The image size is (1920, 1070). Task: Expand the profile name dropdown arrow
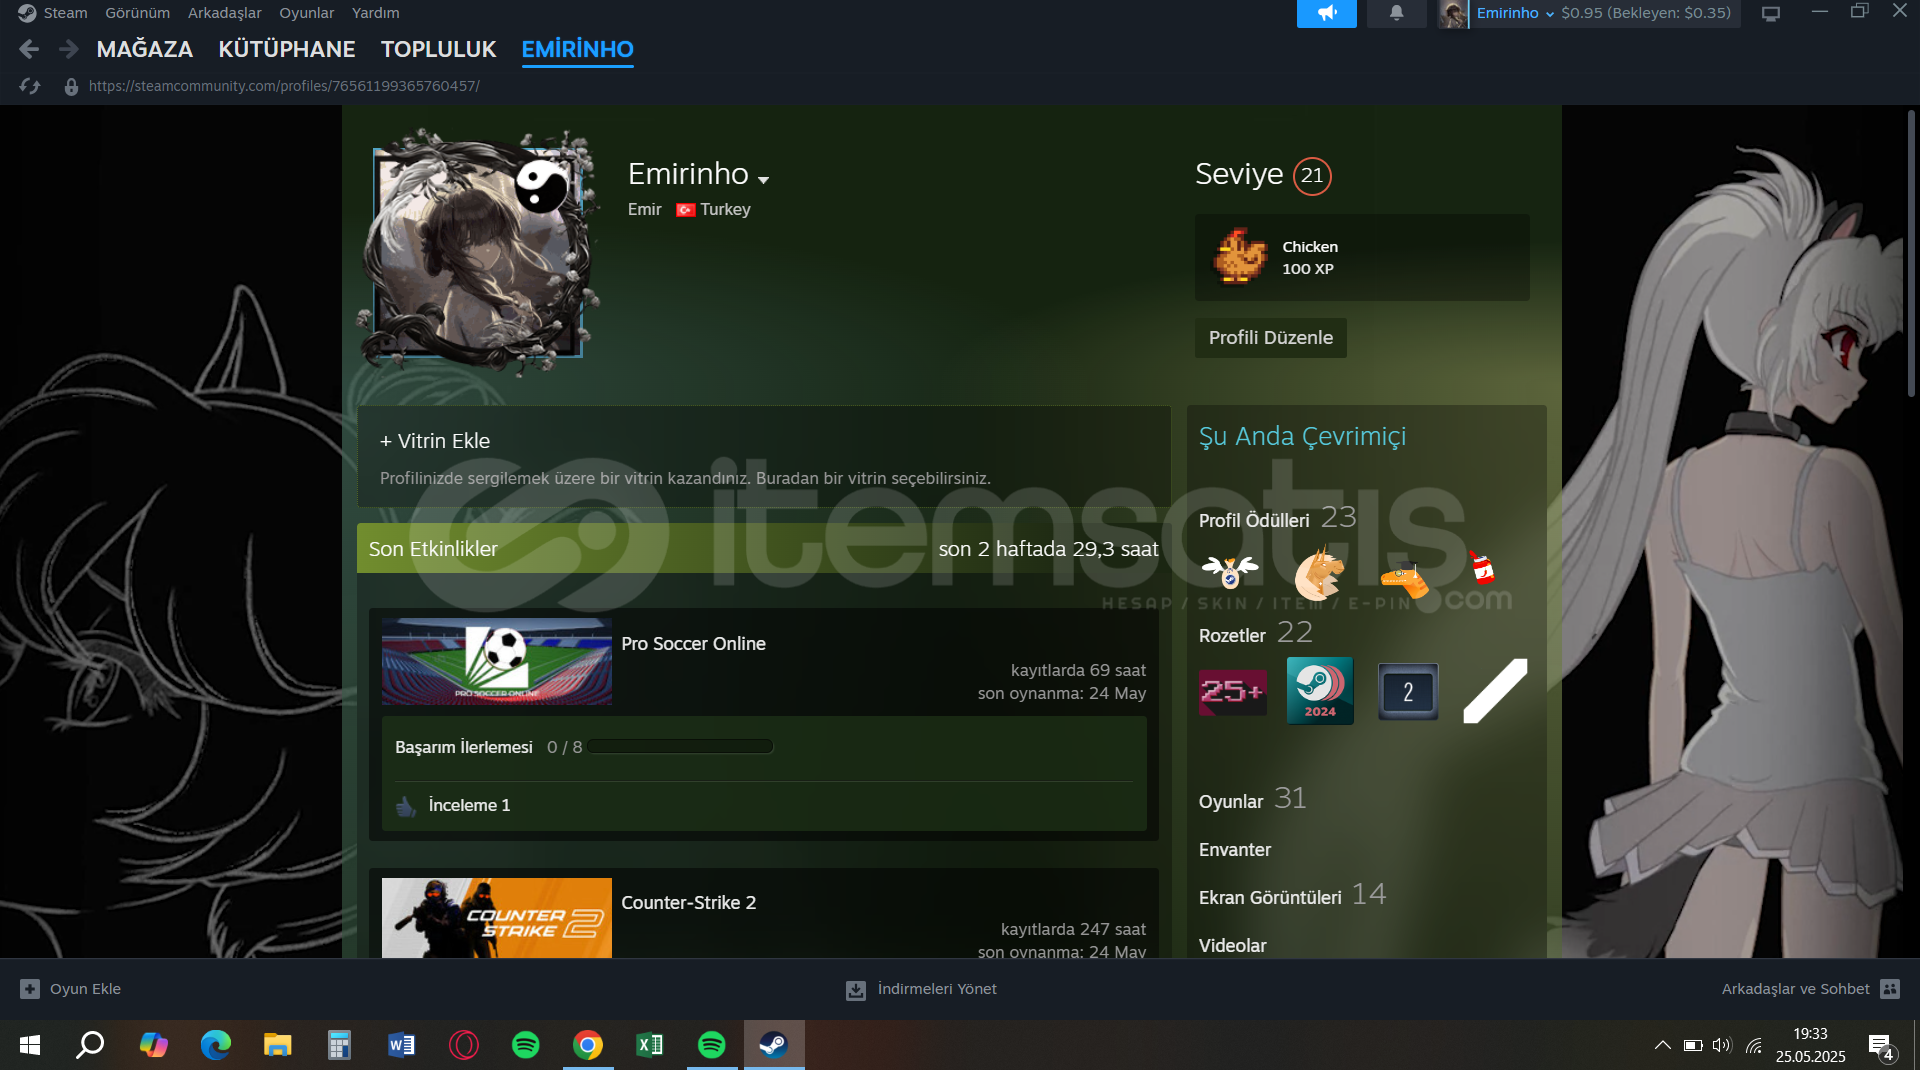pyautogui.click(x=764, y=180)
